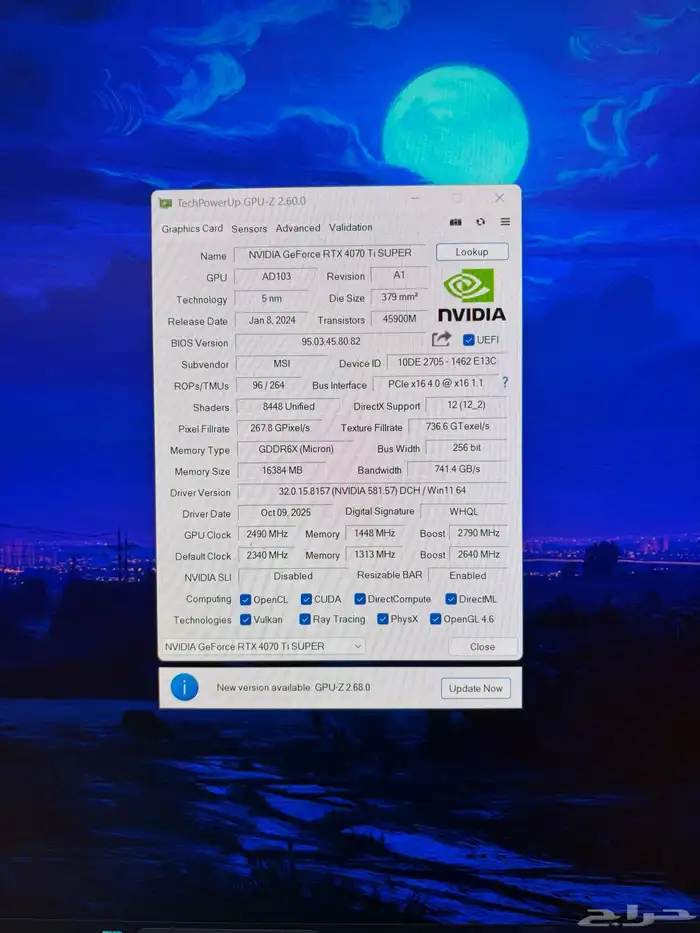This screenshot has width=700, height=933.
Task: Click the Driver Date value Oct 09, 2025
Action: coord(286,512)
